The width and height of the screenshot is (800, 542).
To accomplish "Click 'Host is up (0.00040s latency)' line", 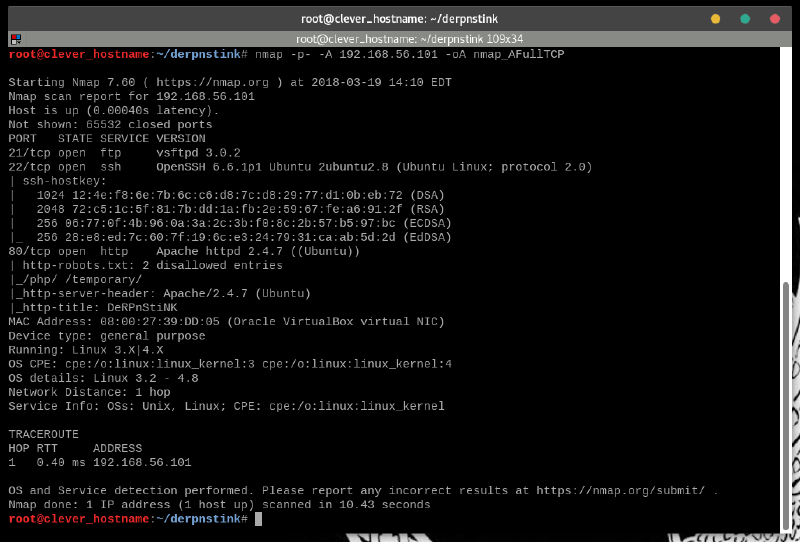I will (x=114, y=110).
